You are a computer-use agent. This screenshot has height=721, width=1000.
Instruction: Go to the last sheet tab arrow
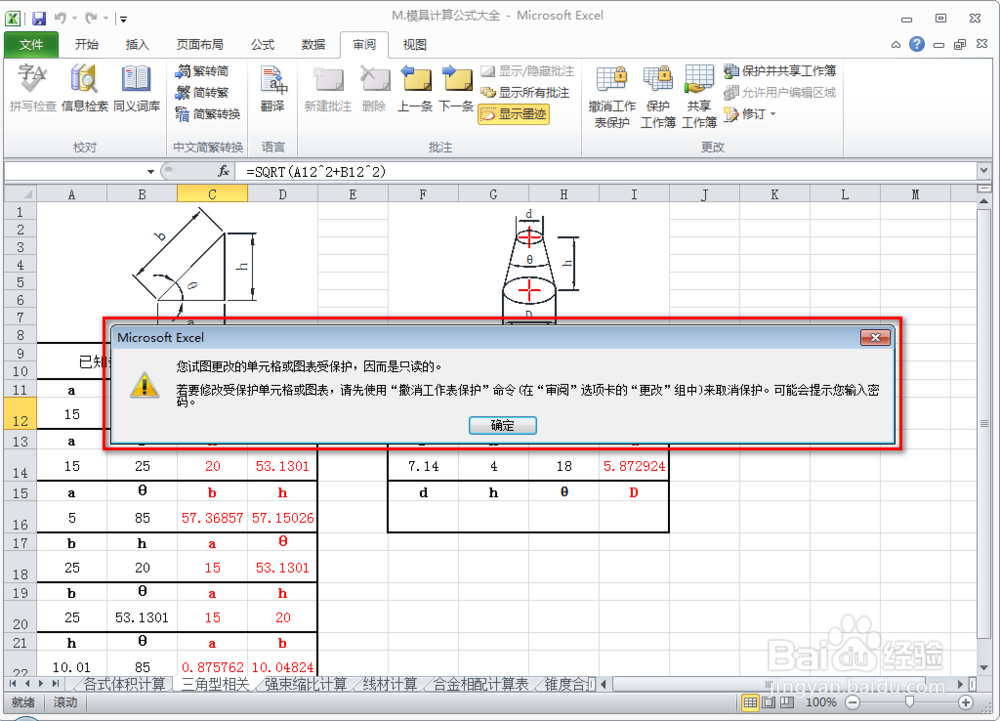click(x=56, y=684)
